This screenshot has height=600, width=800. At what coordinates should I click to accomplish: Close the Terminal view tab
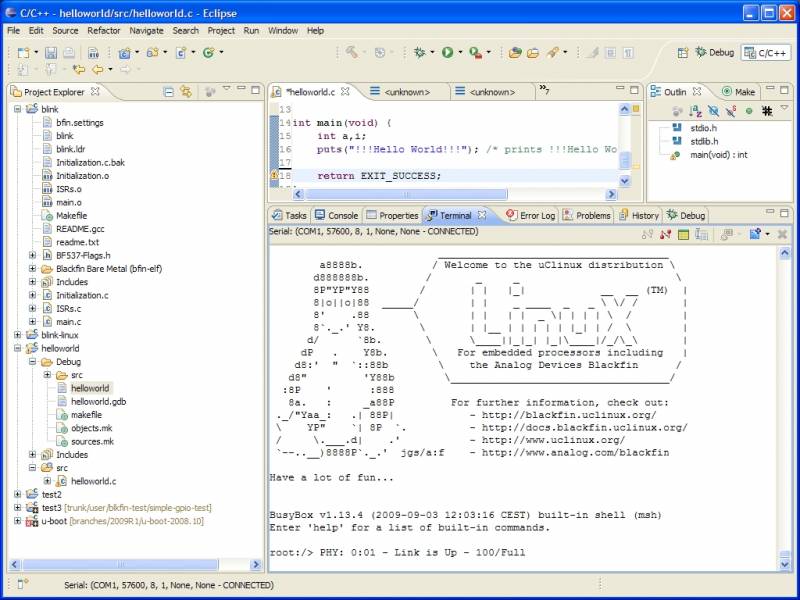[482, 215]
